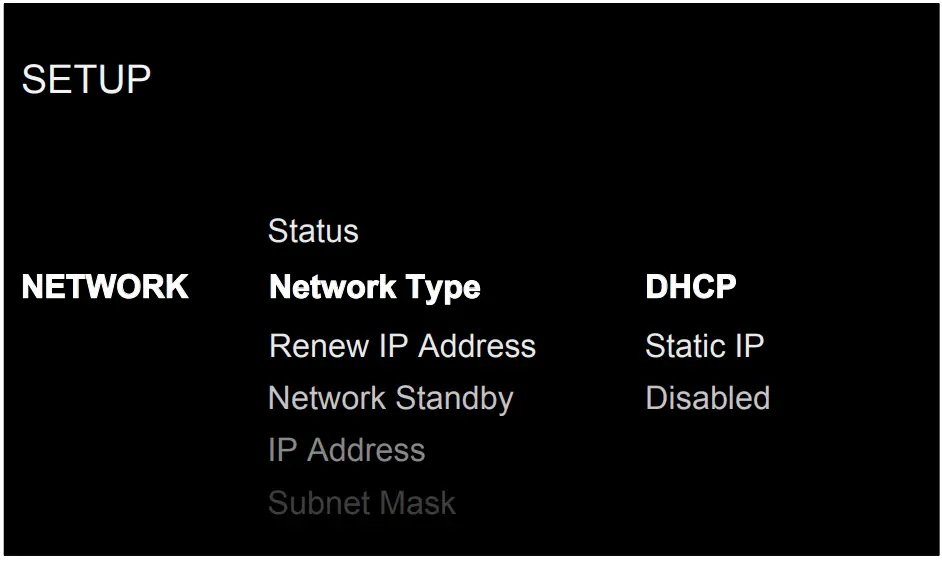Highlight the bold DHCP value
The image size is (942, 561).
691,288
